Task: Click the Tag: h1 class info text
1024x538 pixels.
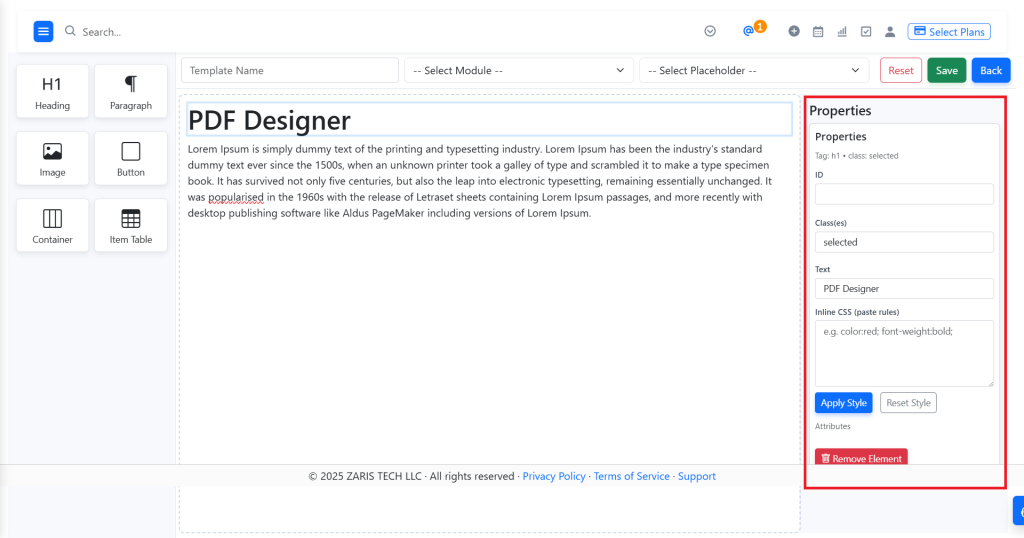Action: click(x=856, y=156)
